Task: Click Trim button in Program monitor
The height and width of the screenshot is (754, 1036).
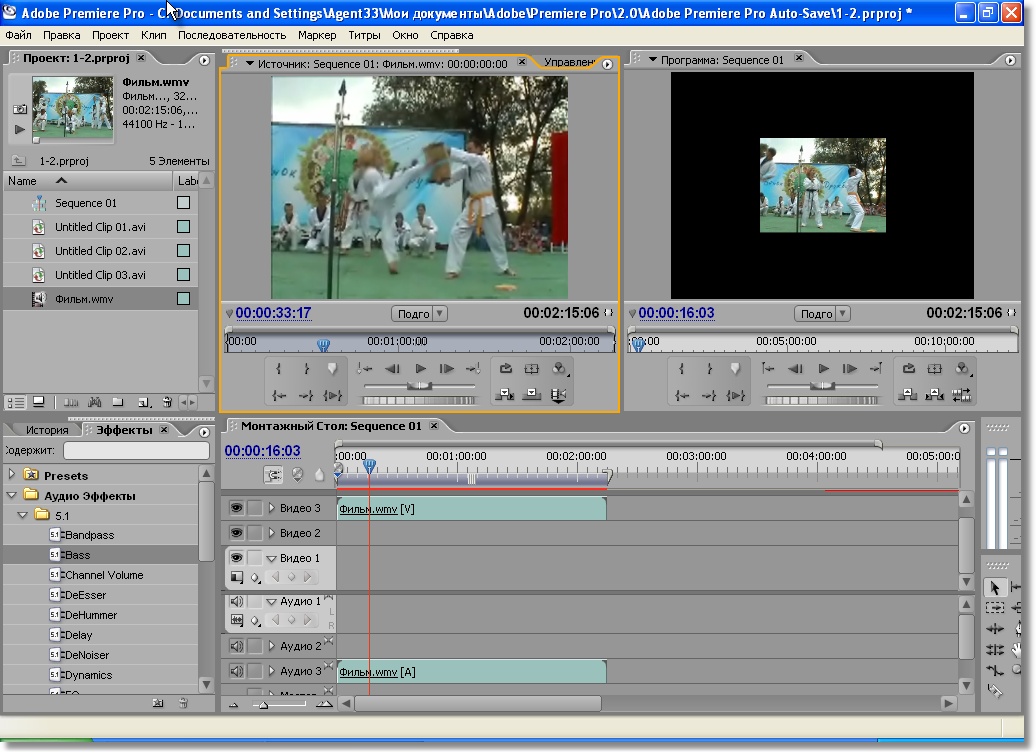Action: 961,395
